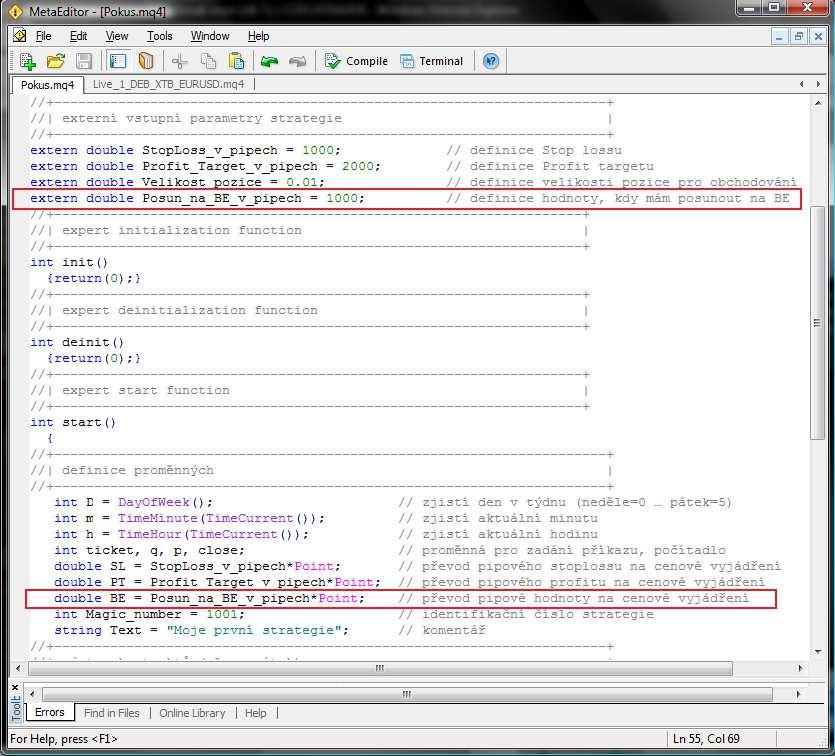Click the 'extern double Profit_Target_v_pipech = 2000;' line
Screen dimensions: 835x756
tap(205, 166)
